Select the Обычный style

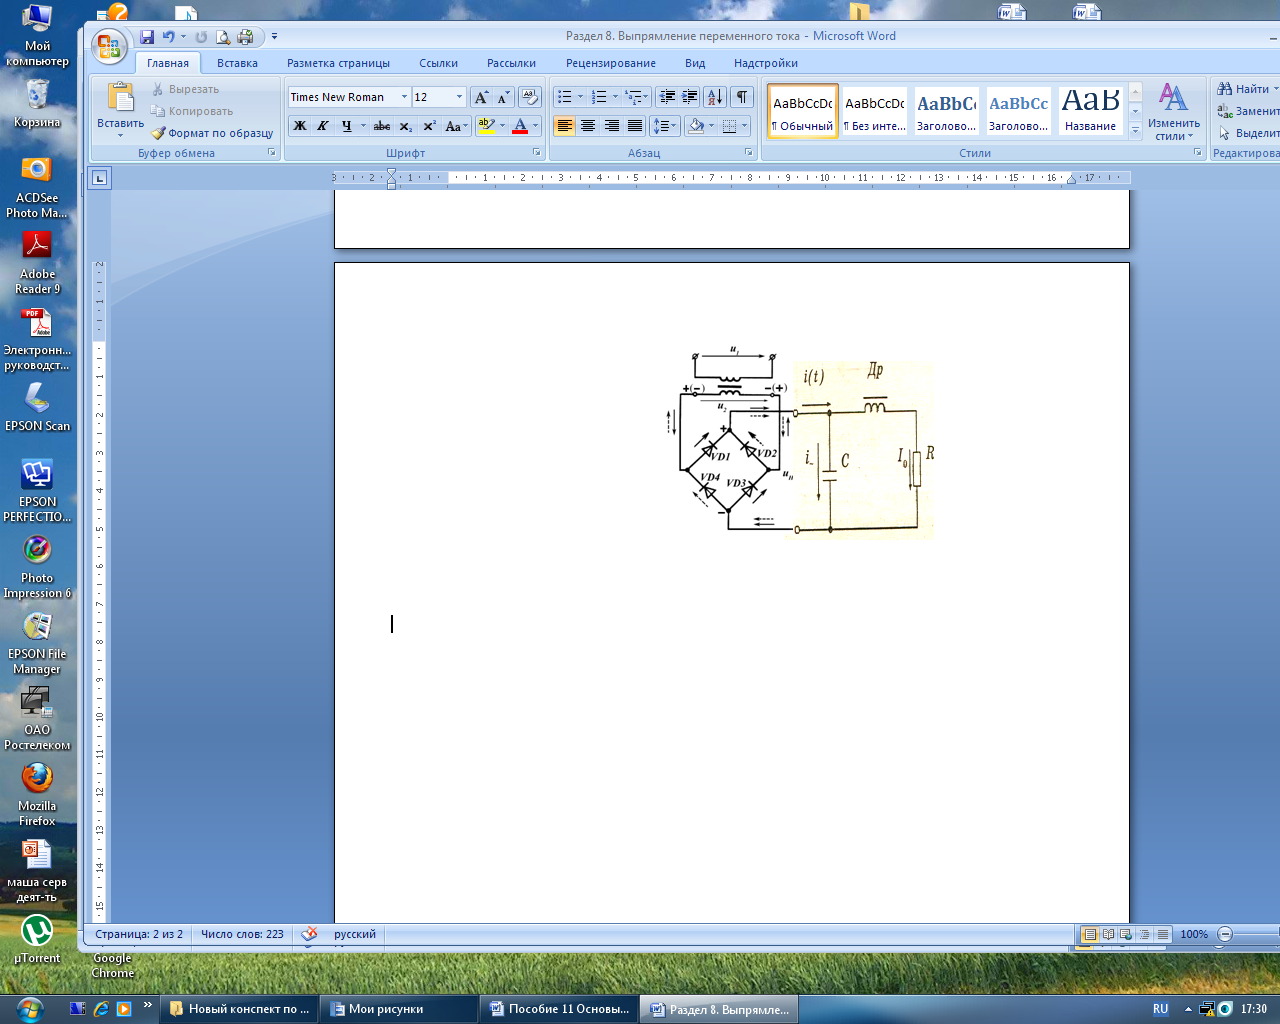pos(803,111)
